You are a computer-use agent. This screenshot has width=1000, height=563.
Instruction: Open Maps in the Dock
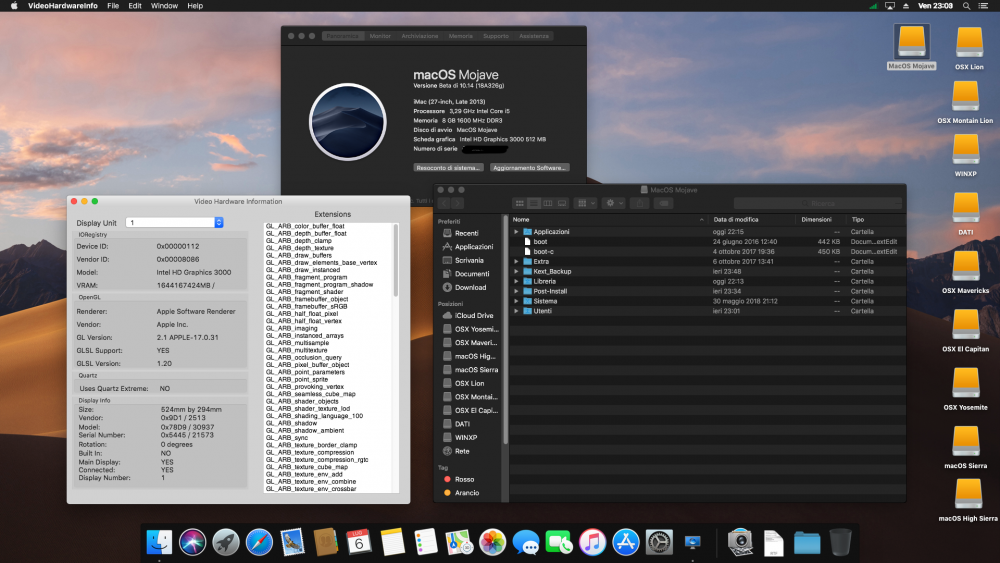(459, 542)
